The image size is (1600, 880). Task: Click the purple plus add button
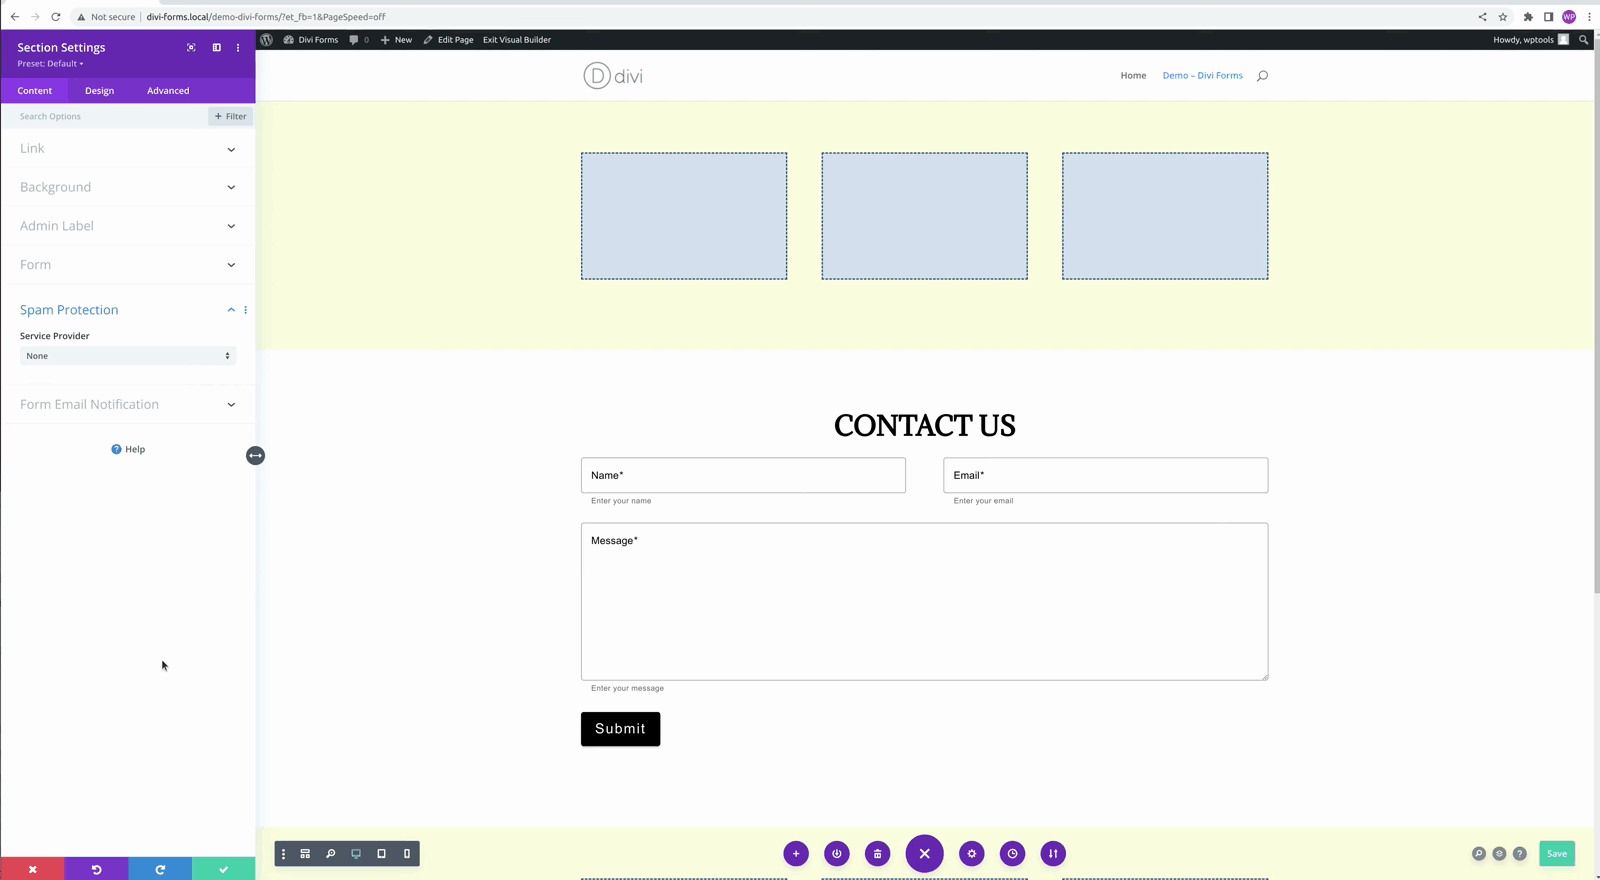click(x=796, y=854)
